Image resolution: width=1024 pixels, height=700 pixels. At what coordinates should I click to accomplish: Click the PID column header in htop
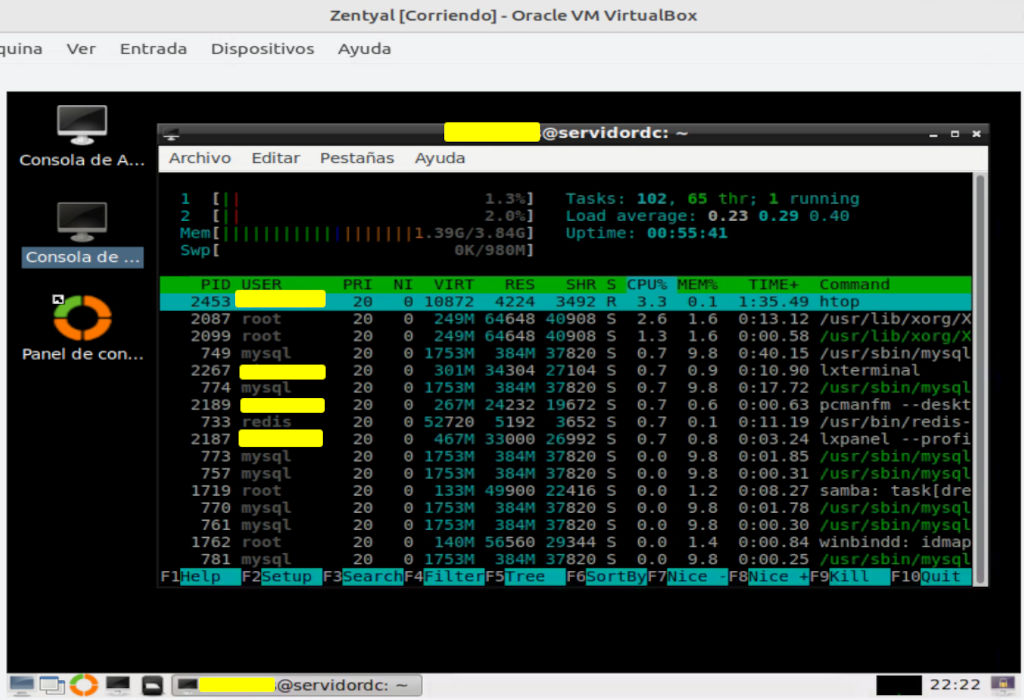[x=216, y=285]
